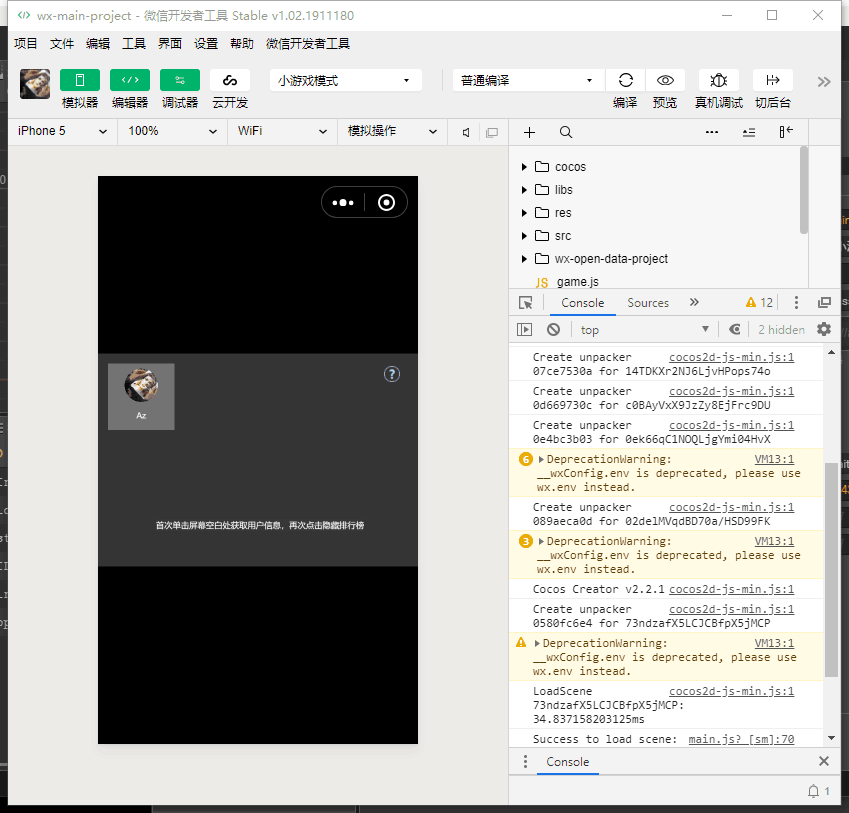The image size is (849, 813).
Task: Open the WiFi network dropdown
Action: click(x=282, y=132)
